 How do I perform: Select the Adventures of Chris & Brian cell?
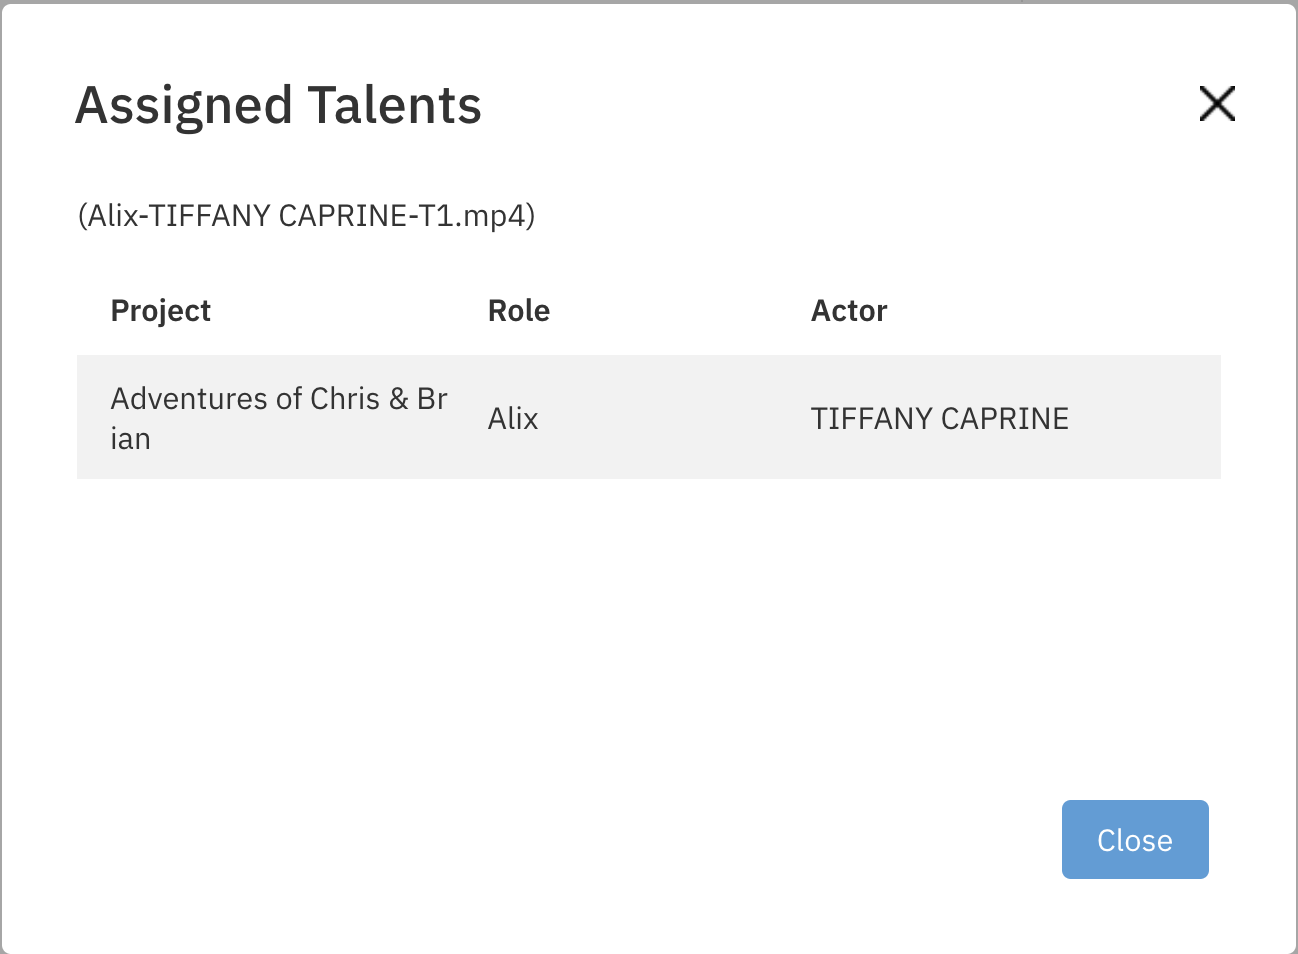[x=279, y=418]
